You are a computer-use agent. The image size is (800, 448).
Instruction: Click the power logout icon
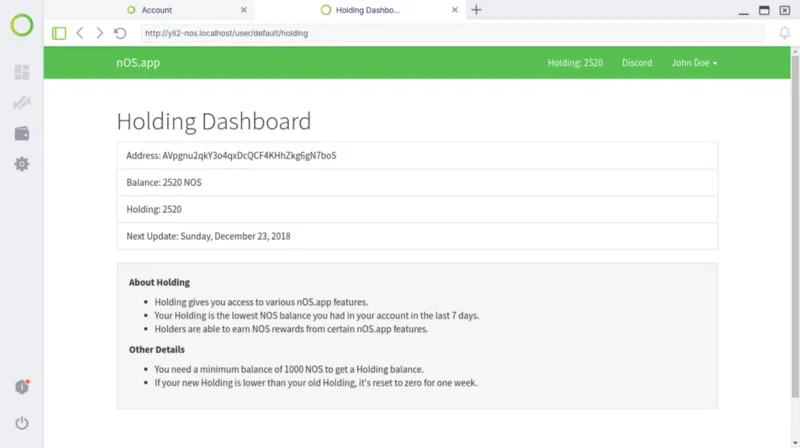[x=22, y=422]
